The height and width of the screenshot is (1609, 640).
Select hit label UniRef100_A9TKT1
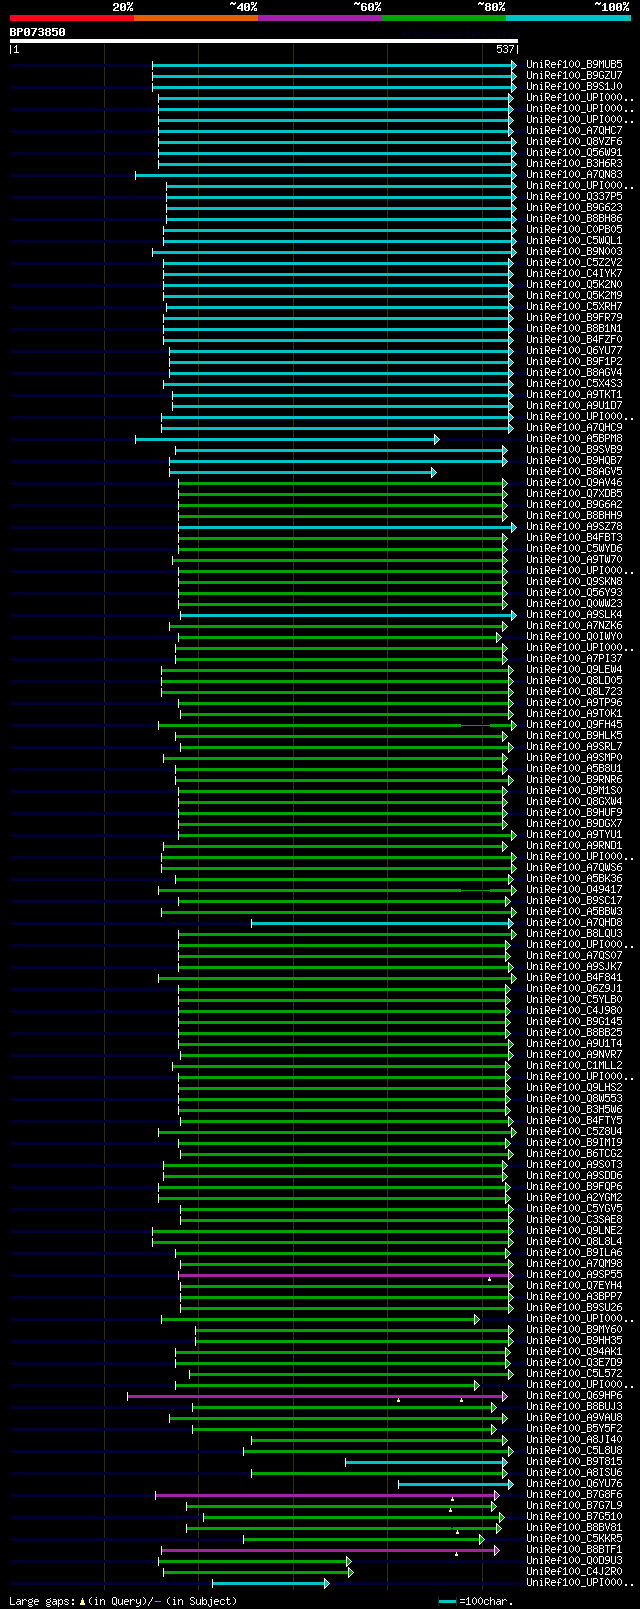pos(574,394)
